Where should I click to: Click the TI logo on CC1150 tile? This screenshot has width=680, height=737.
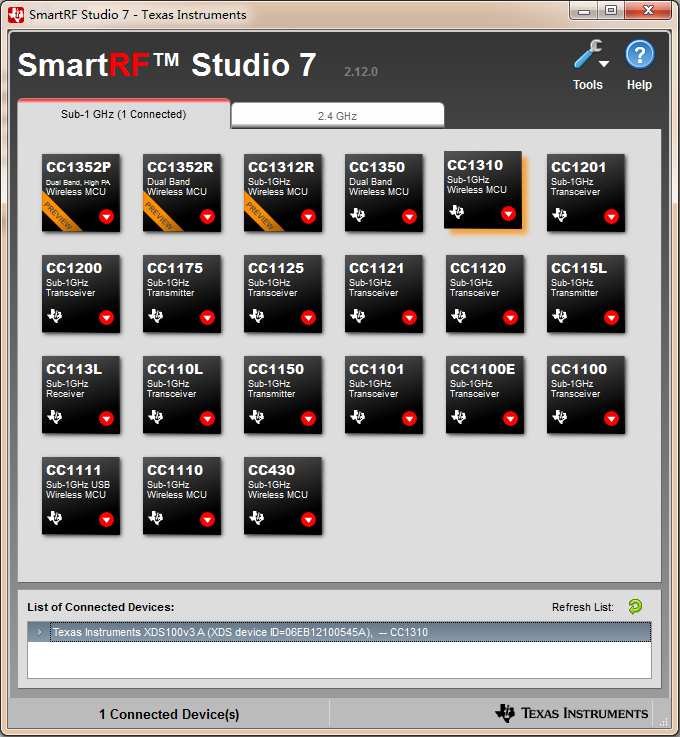pyautogui.click(x=257, y=417)
